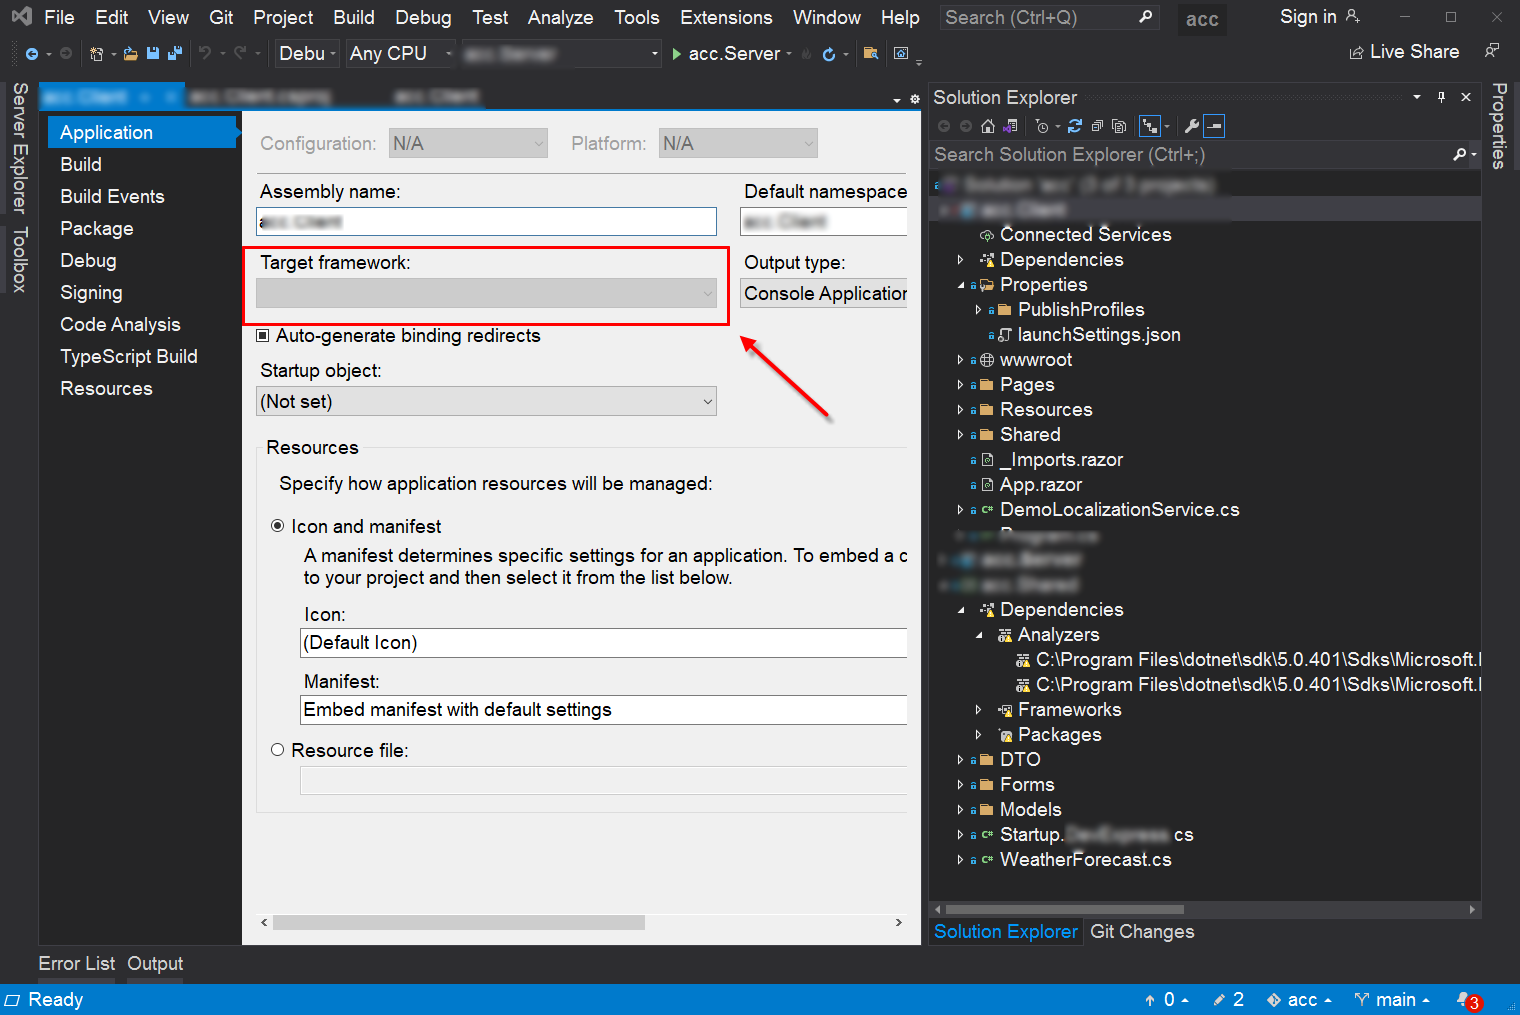Click Home icon in Solution Explorer
The width and height of the screenshot is (1520, 1015).
[988, 126]
